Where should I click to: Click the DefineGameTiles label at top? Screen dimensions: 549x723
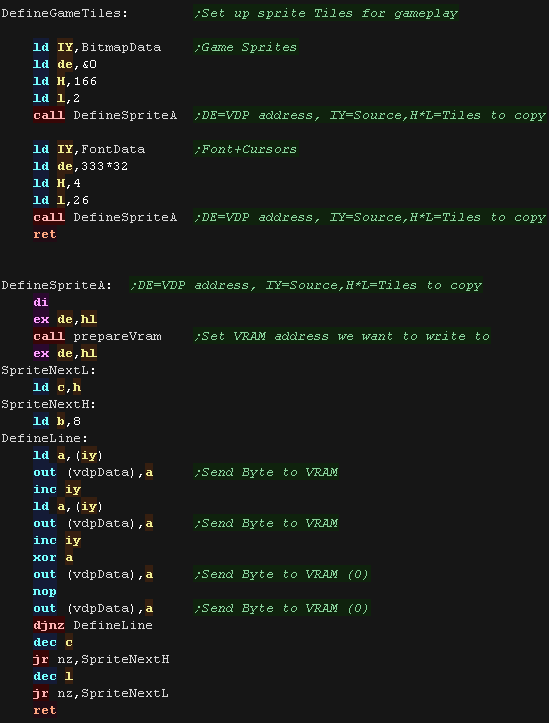click(65, 13)
